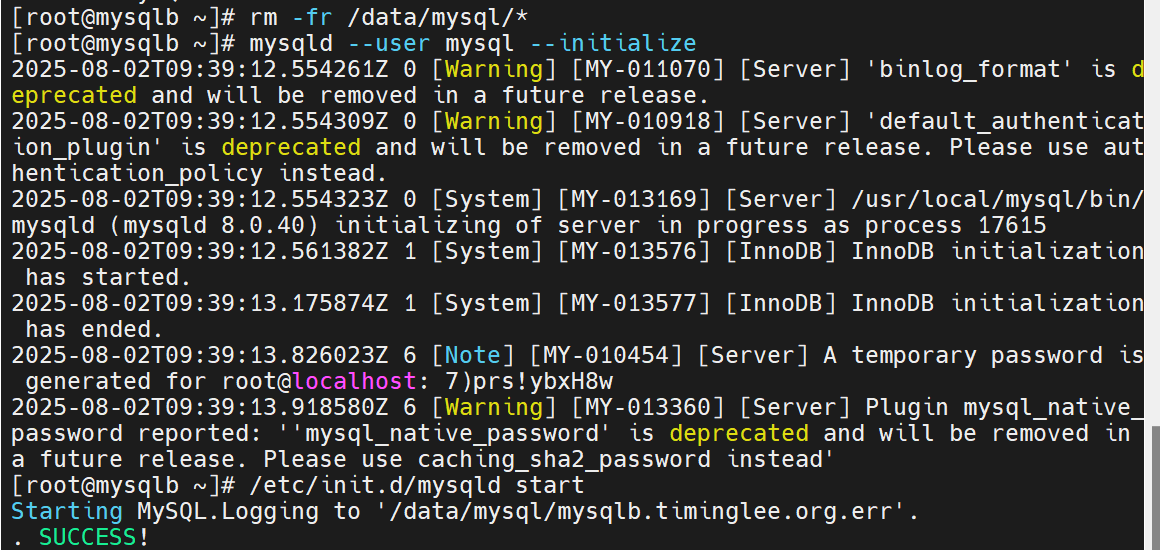Click yellow 'deprecated' after 'mysql_native_password' is

739,434
